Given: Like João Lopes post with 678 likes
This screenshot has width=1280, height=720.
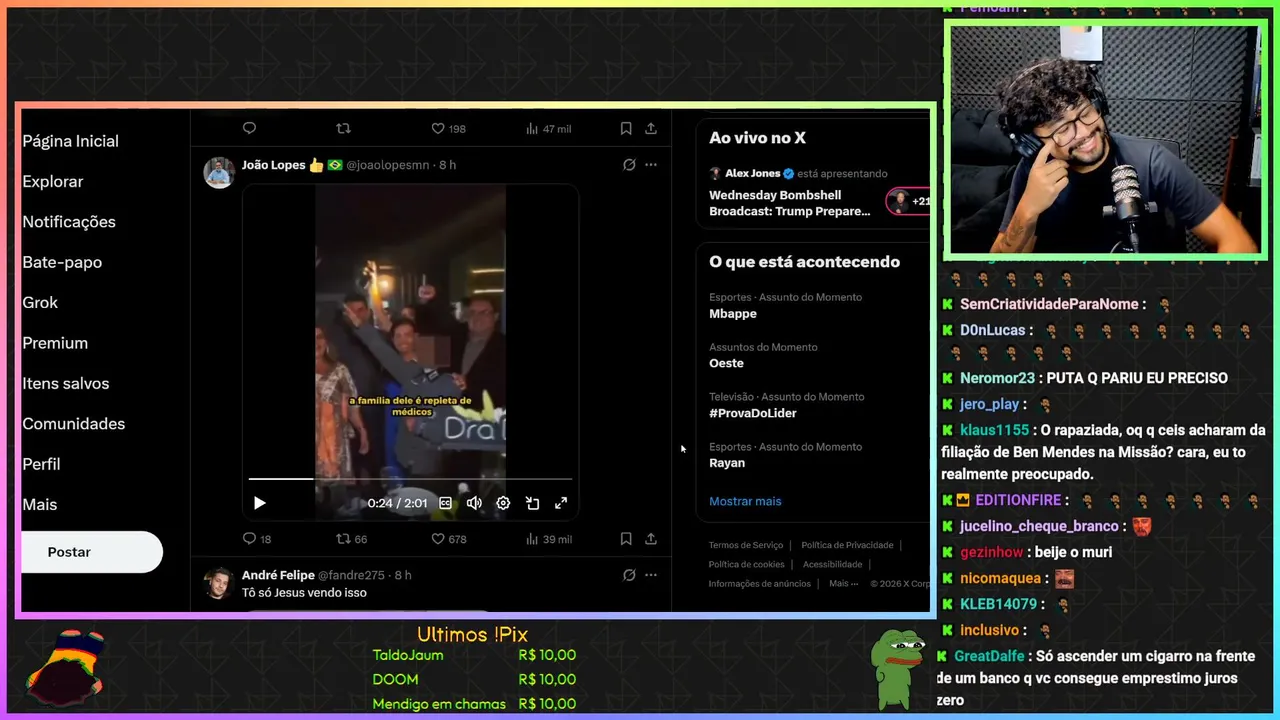Looking at the screenshot, I should (448, 539).
